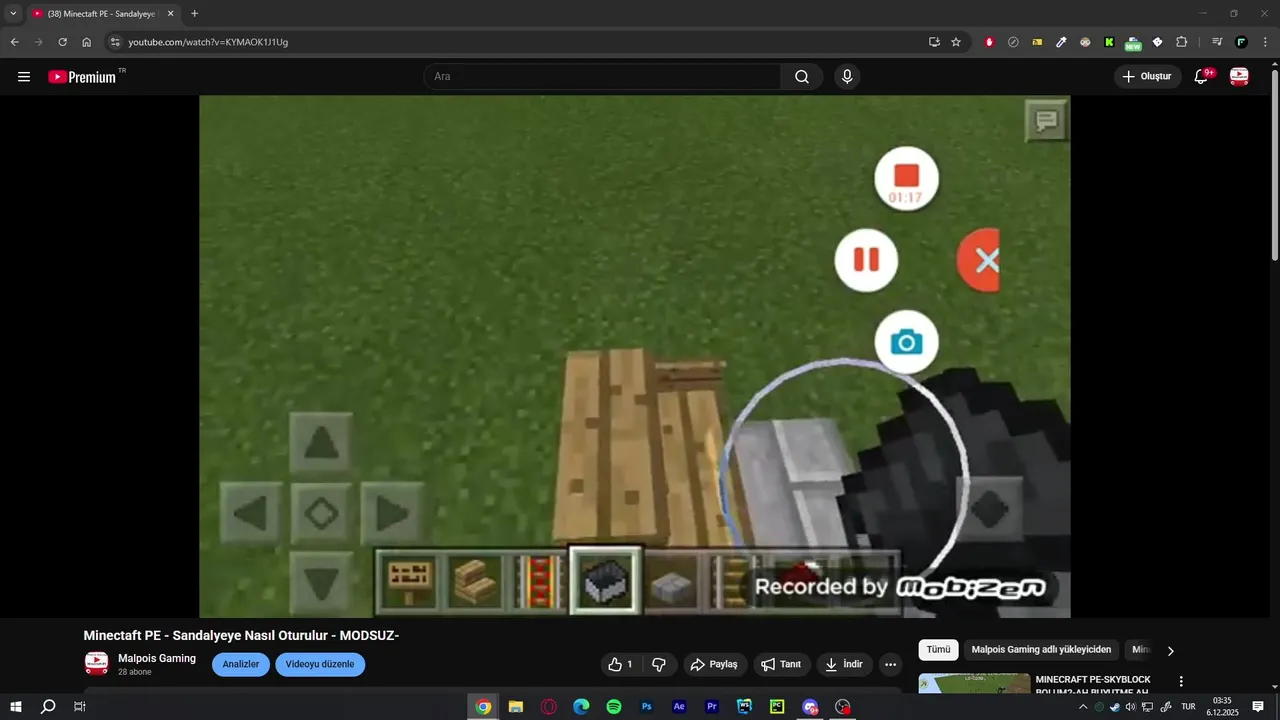
Task: Launch Photoshop from the taskbar
Action: tap(647, 707)
